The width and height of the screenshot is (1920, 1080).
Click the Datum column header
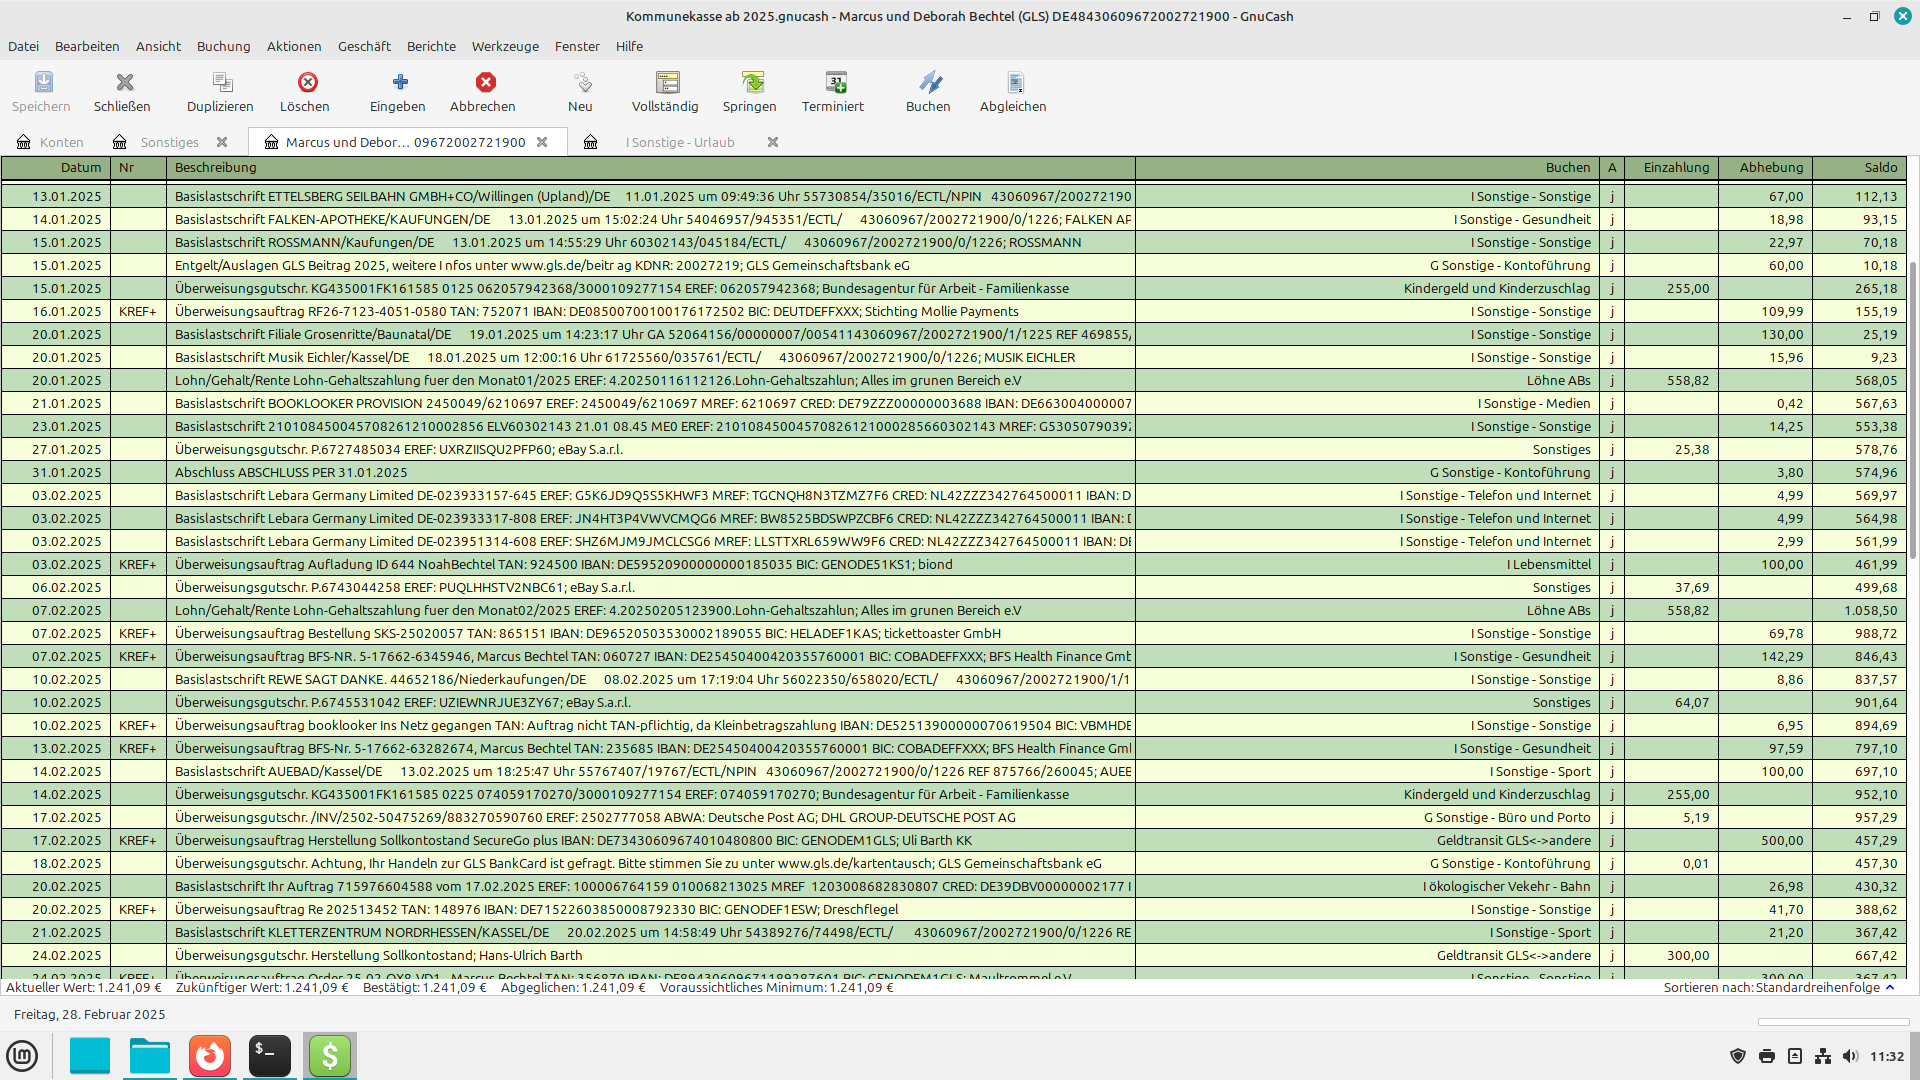tap(56, 168)
